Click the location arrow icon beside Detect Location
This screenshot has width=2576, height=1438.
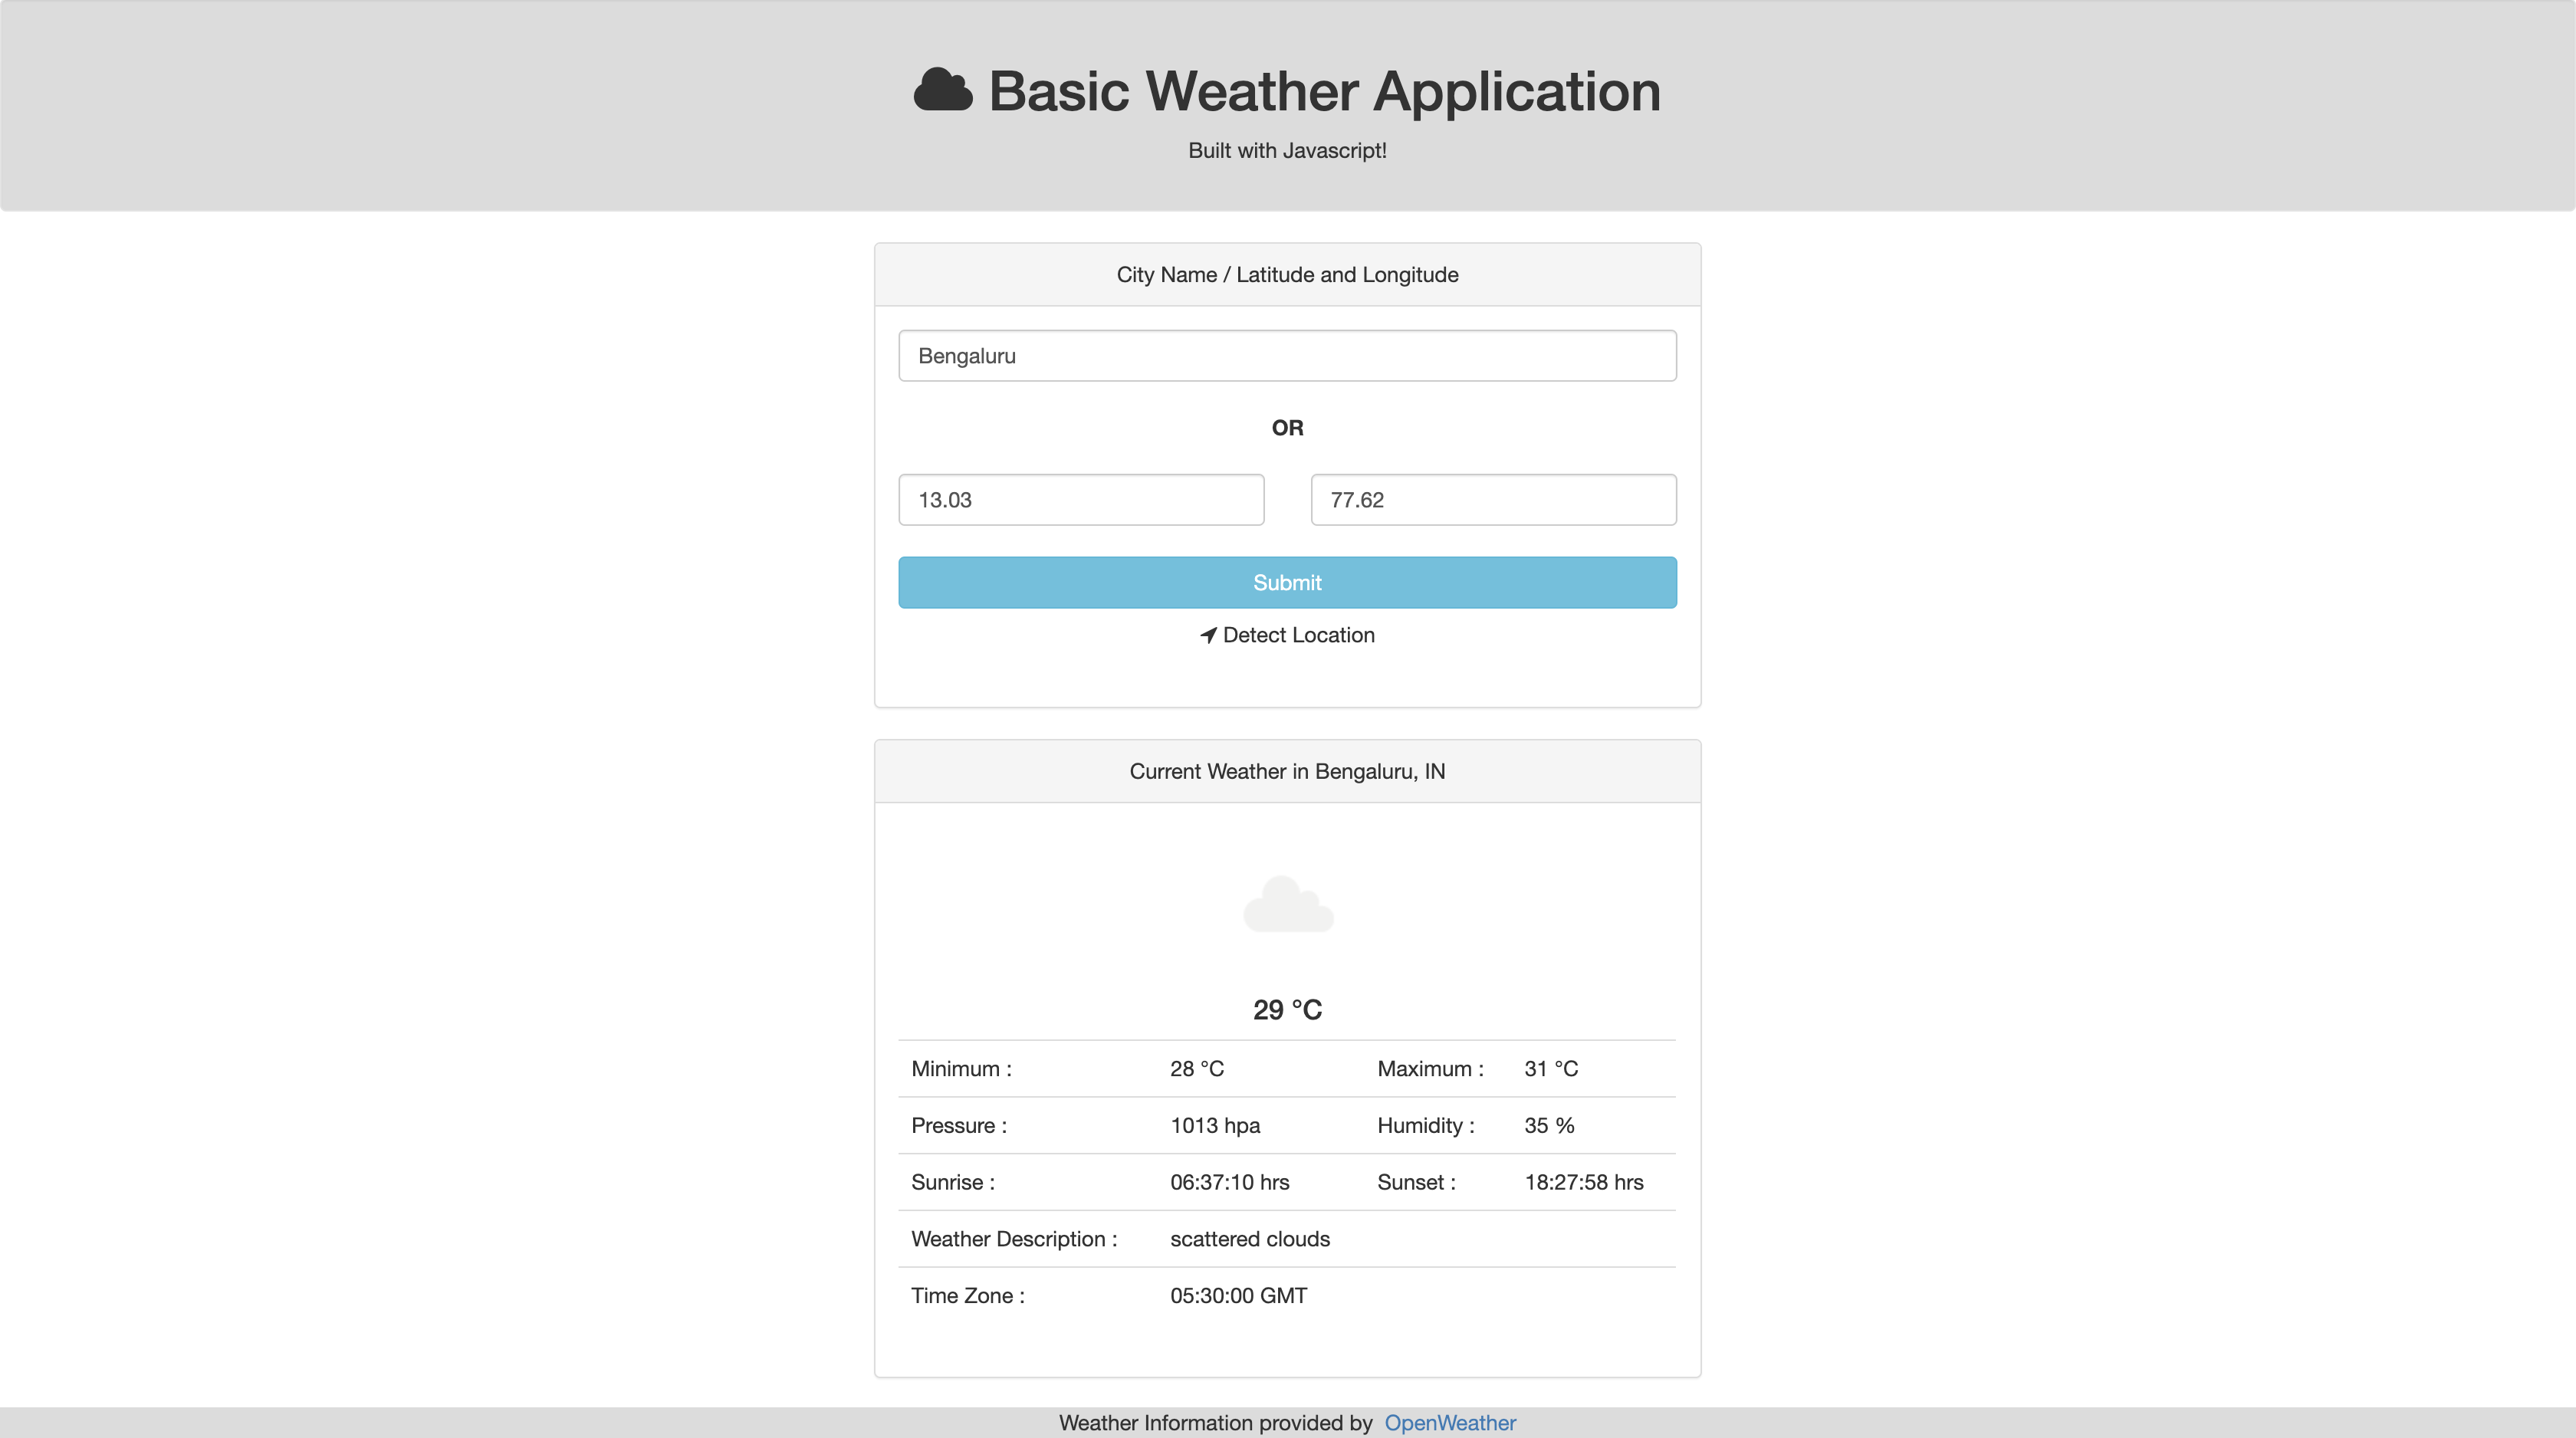1208,636
